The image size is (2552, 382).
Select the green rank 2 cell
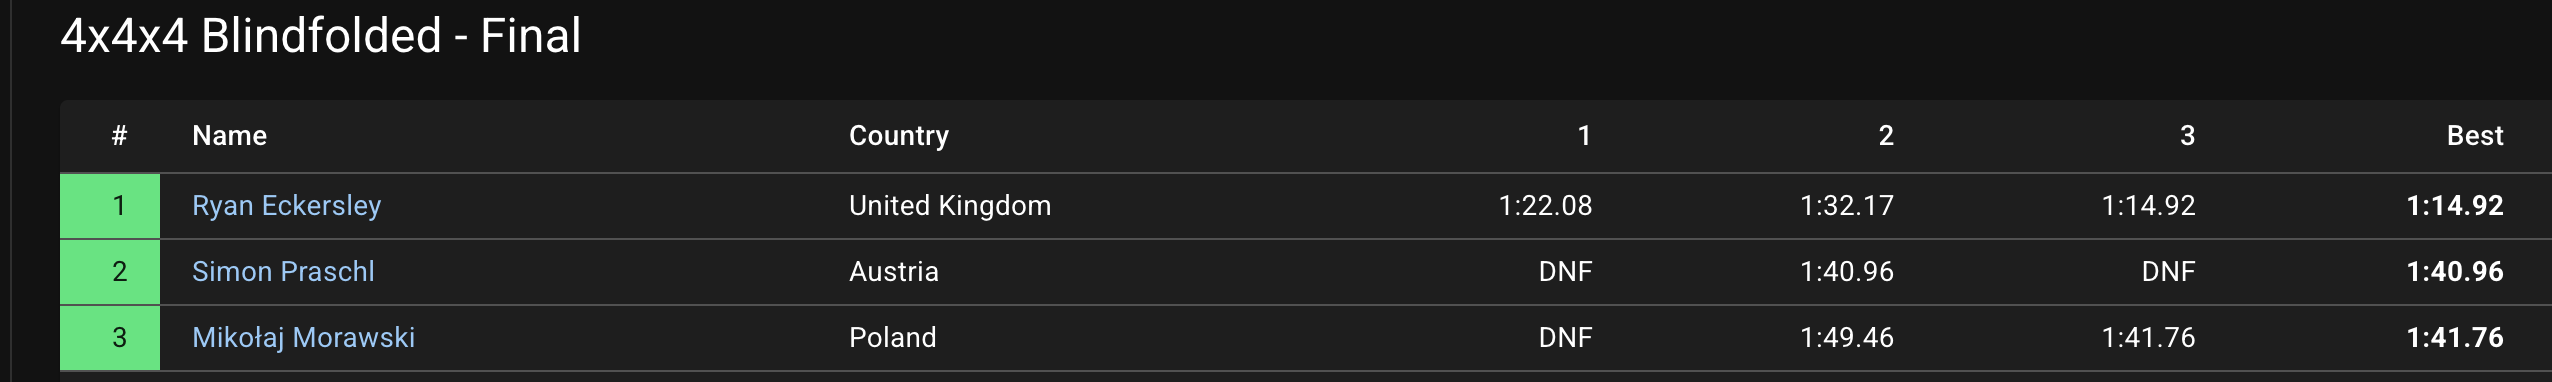110,272
